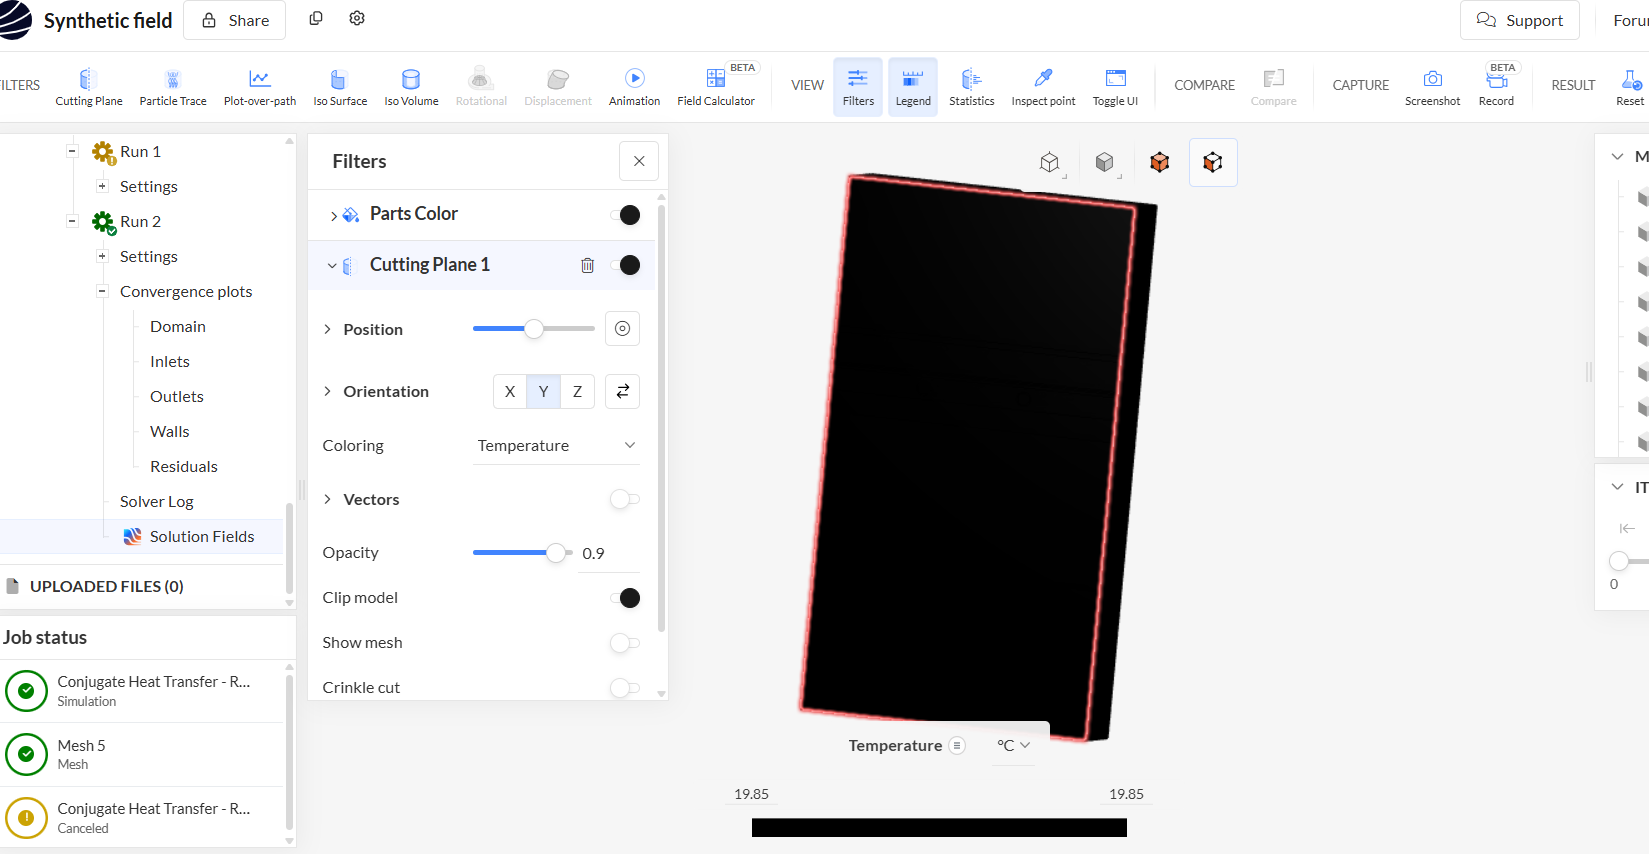Open the Temperature legend options icon
This screenshot has height=854, width=1649.
[957, 745]
